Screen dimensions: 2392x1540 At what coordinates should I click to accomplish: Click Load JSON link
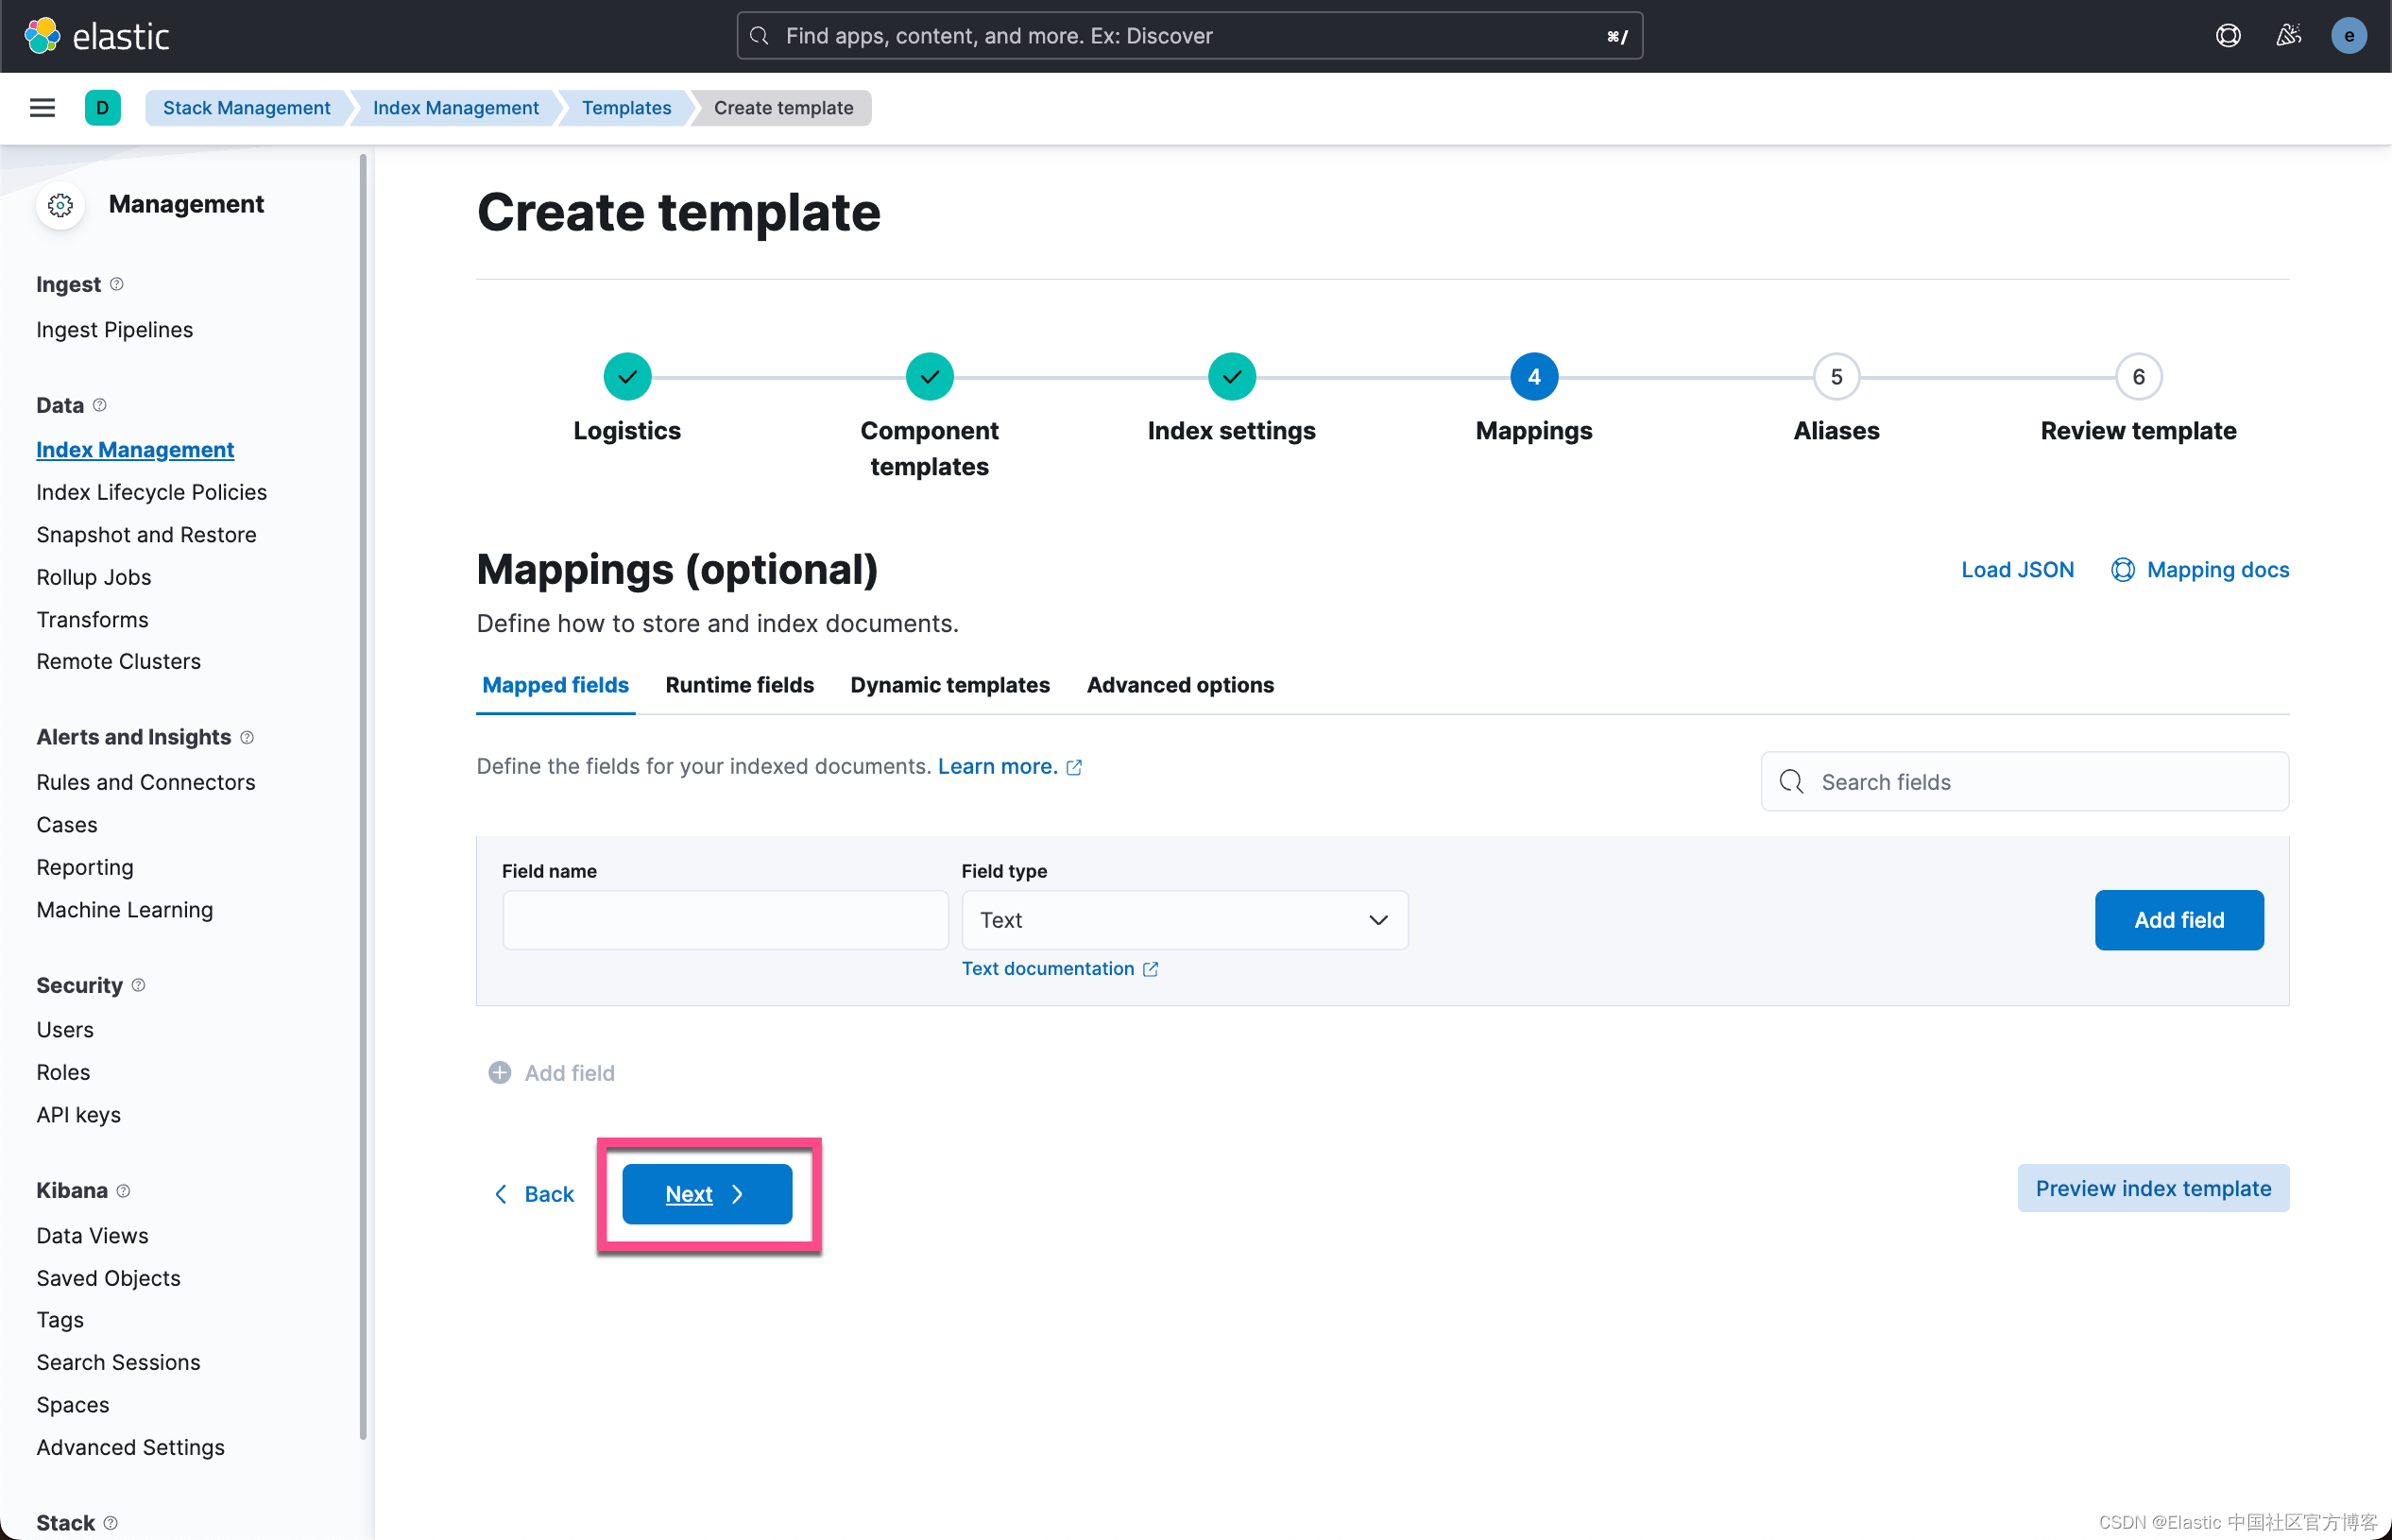click(2017, 570)
